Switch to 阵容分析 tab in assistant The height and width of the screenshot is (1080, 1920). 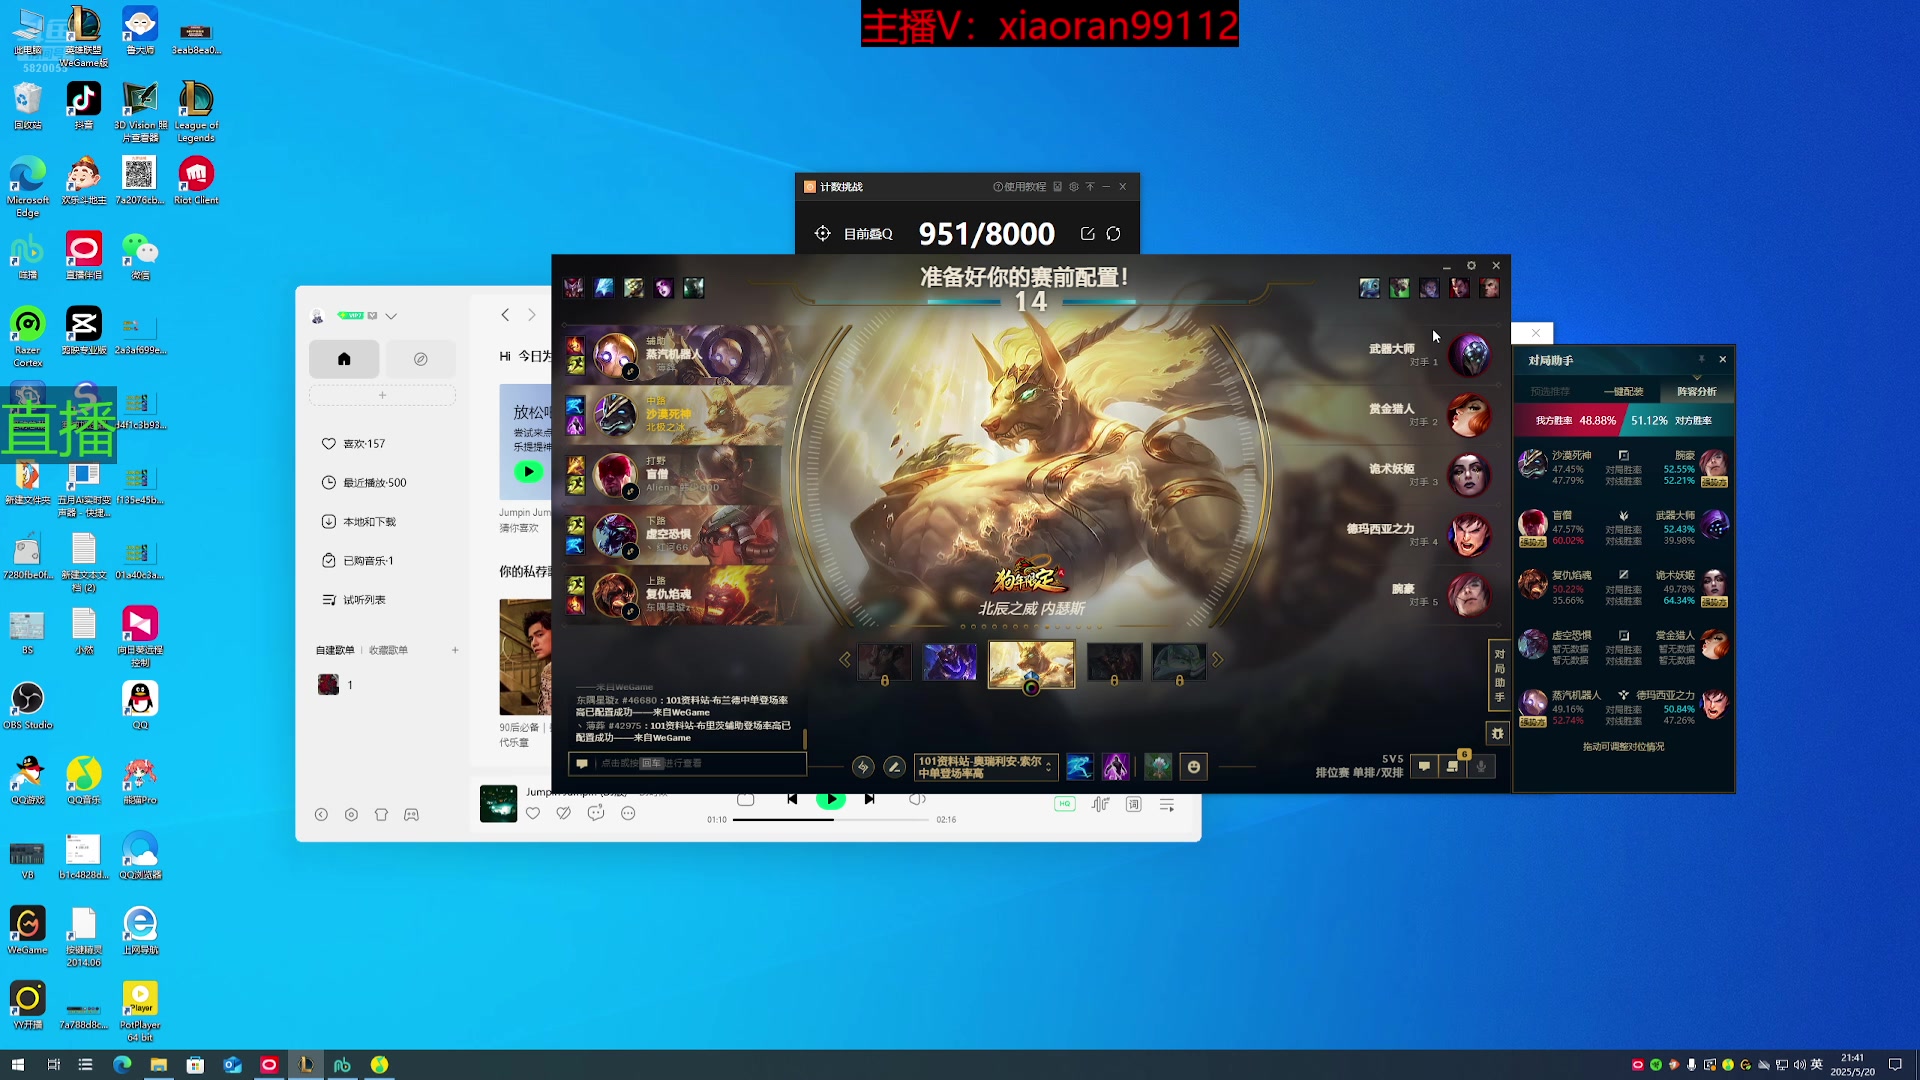tap(1697, 391)
